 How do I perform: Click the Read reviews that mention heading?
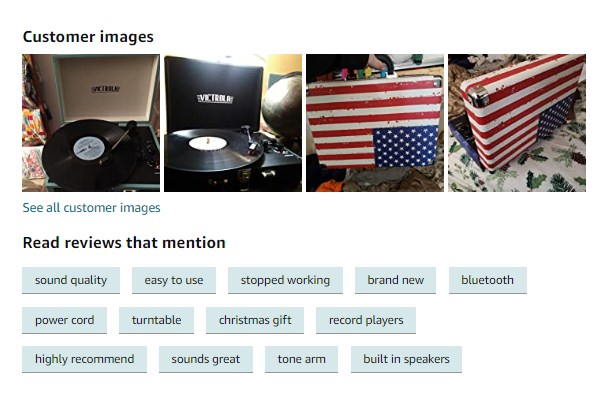pos(124,243)
